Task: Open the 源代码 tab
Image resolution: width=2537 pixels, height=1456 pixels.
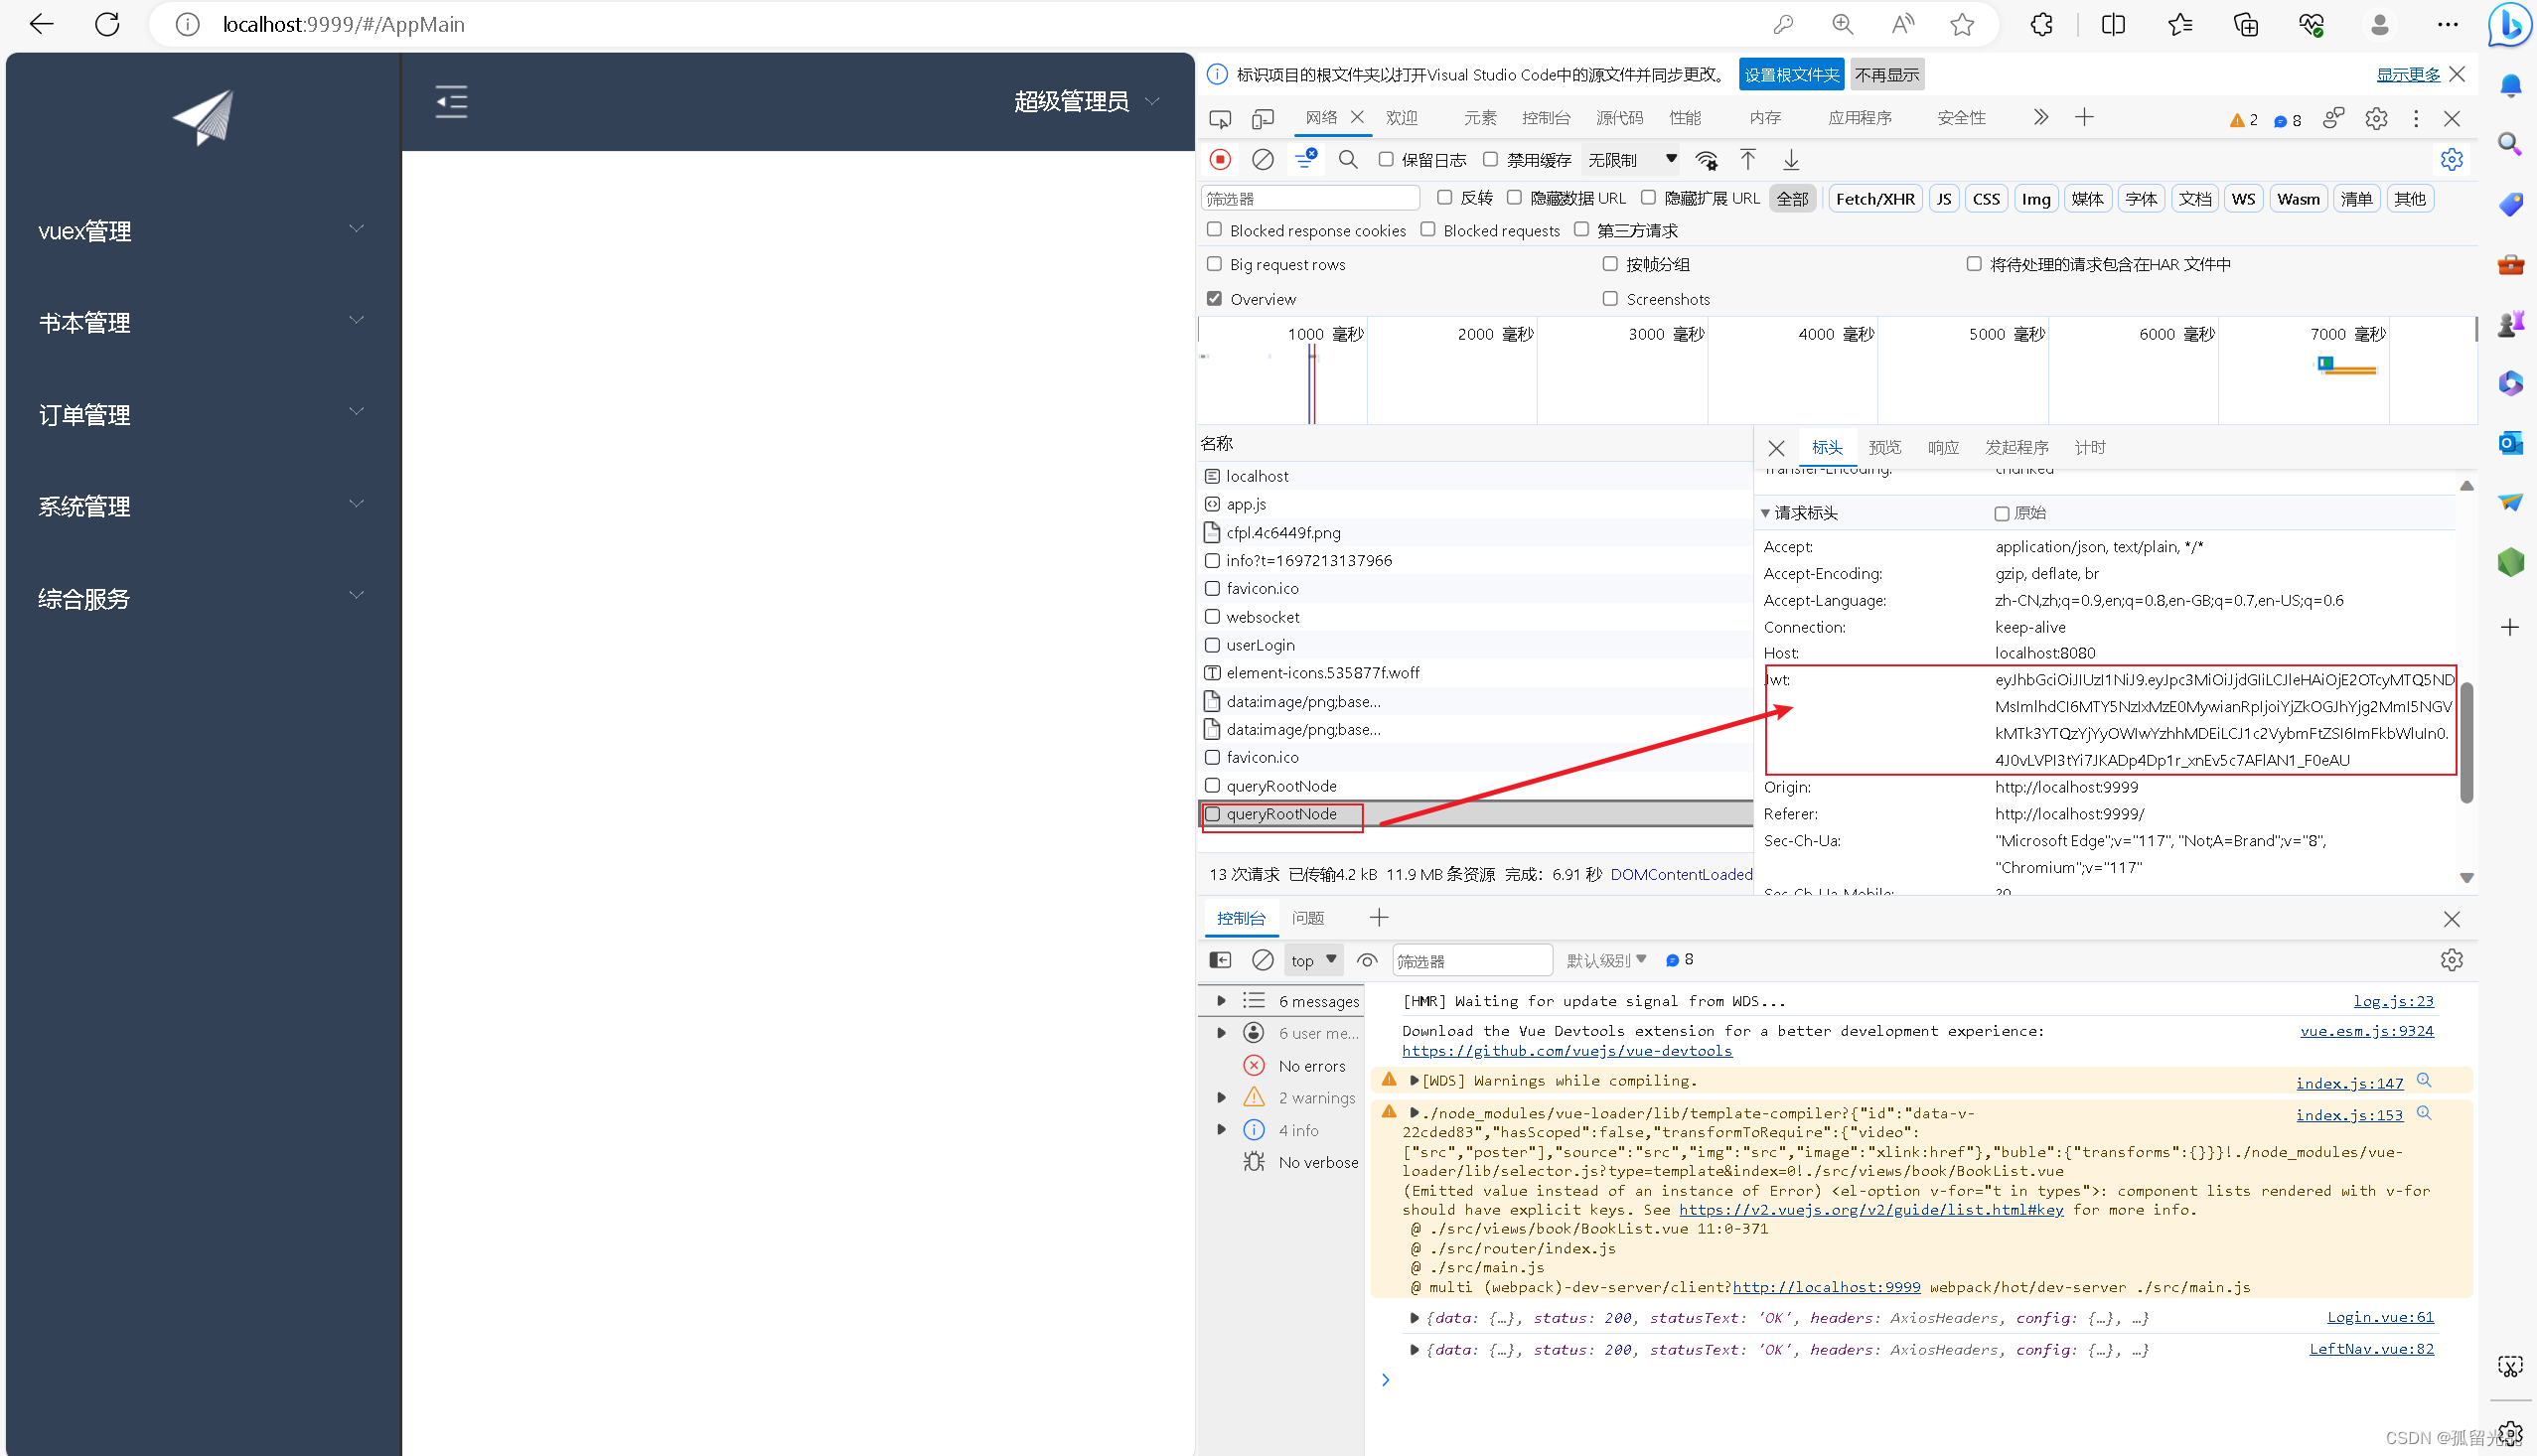Action: pos(1619,117)
